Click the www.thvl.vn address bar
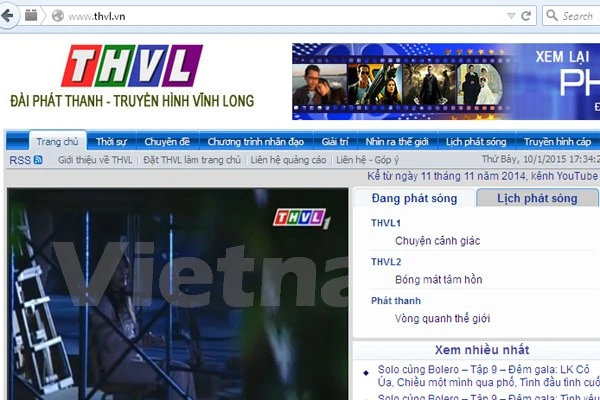 point(276,16)
